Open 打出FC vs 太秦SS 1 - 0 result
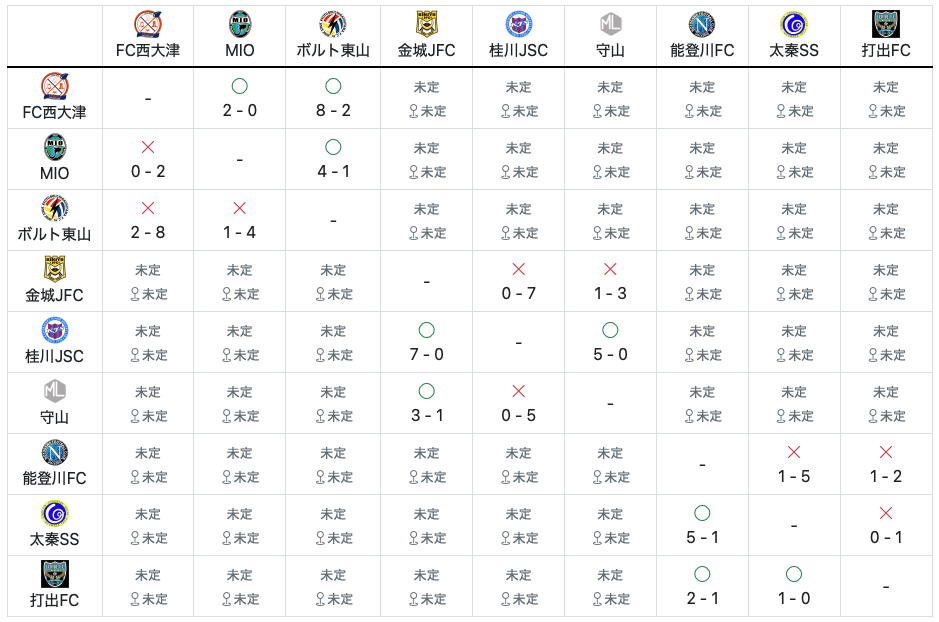The image size is (939, 622). click(793, 599)
